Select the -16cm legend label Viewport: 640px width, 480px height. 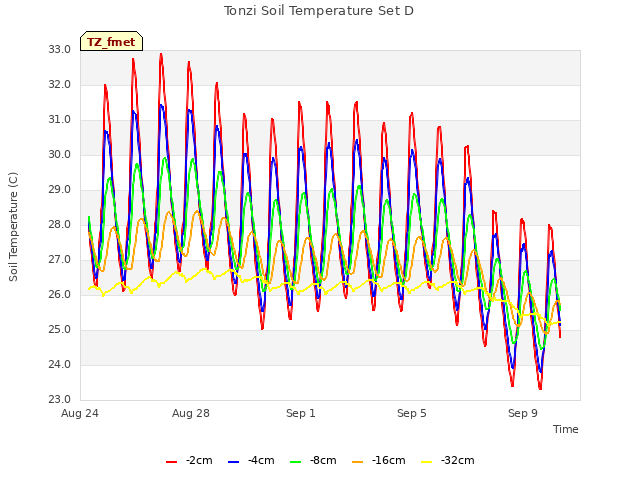[389, 461]
